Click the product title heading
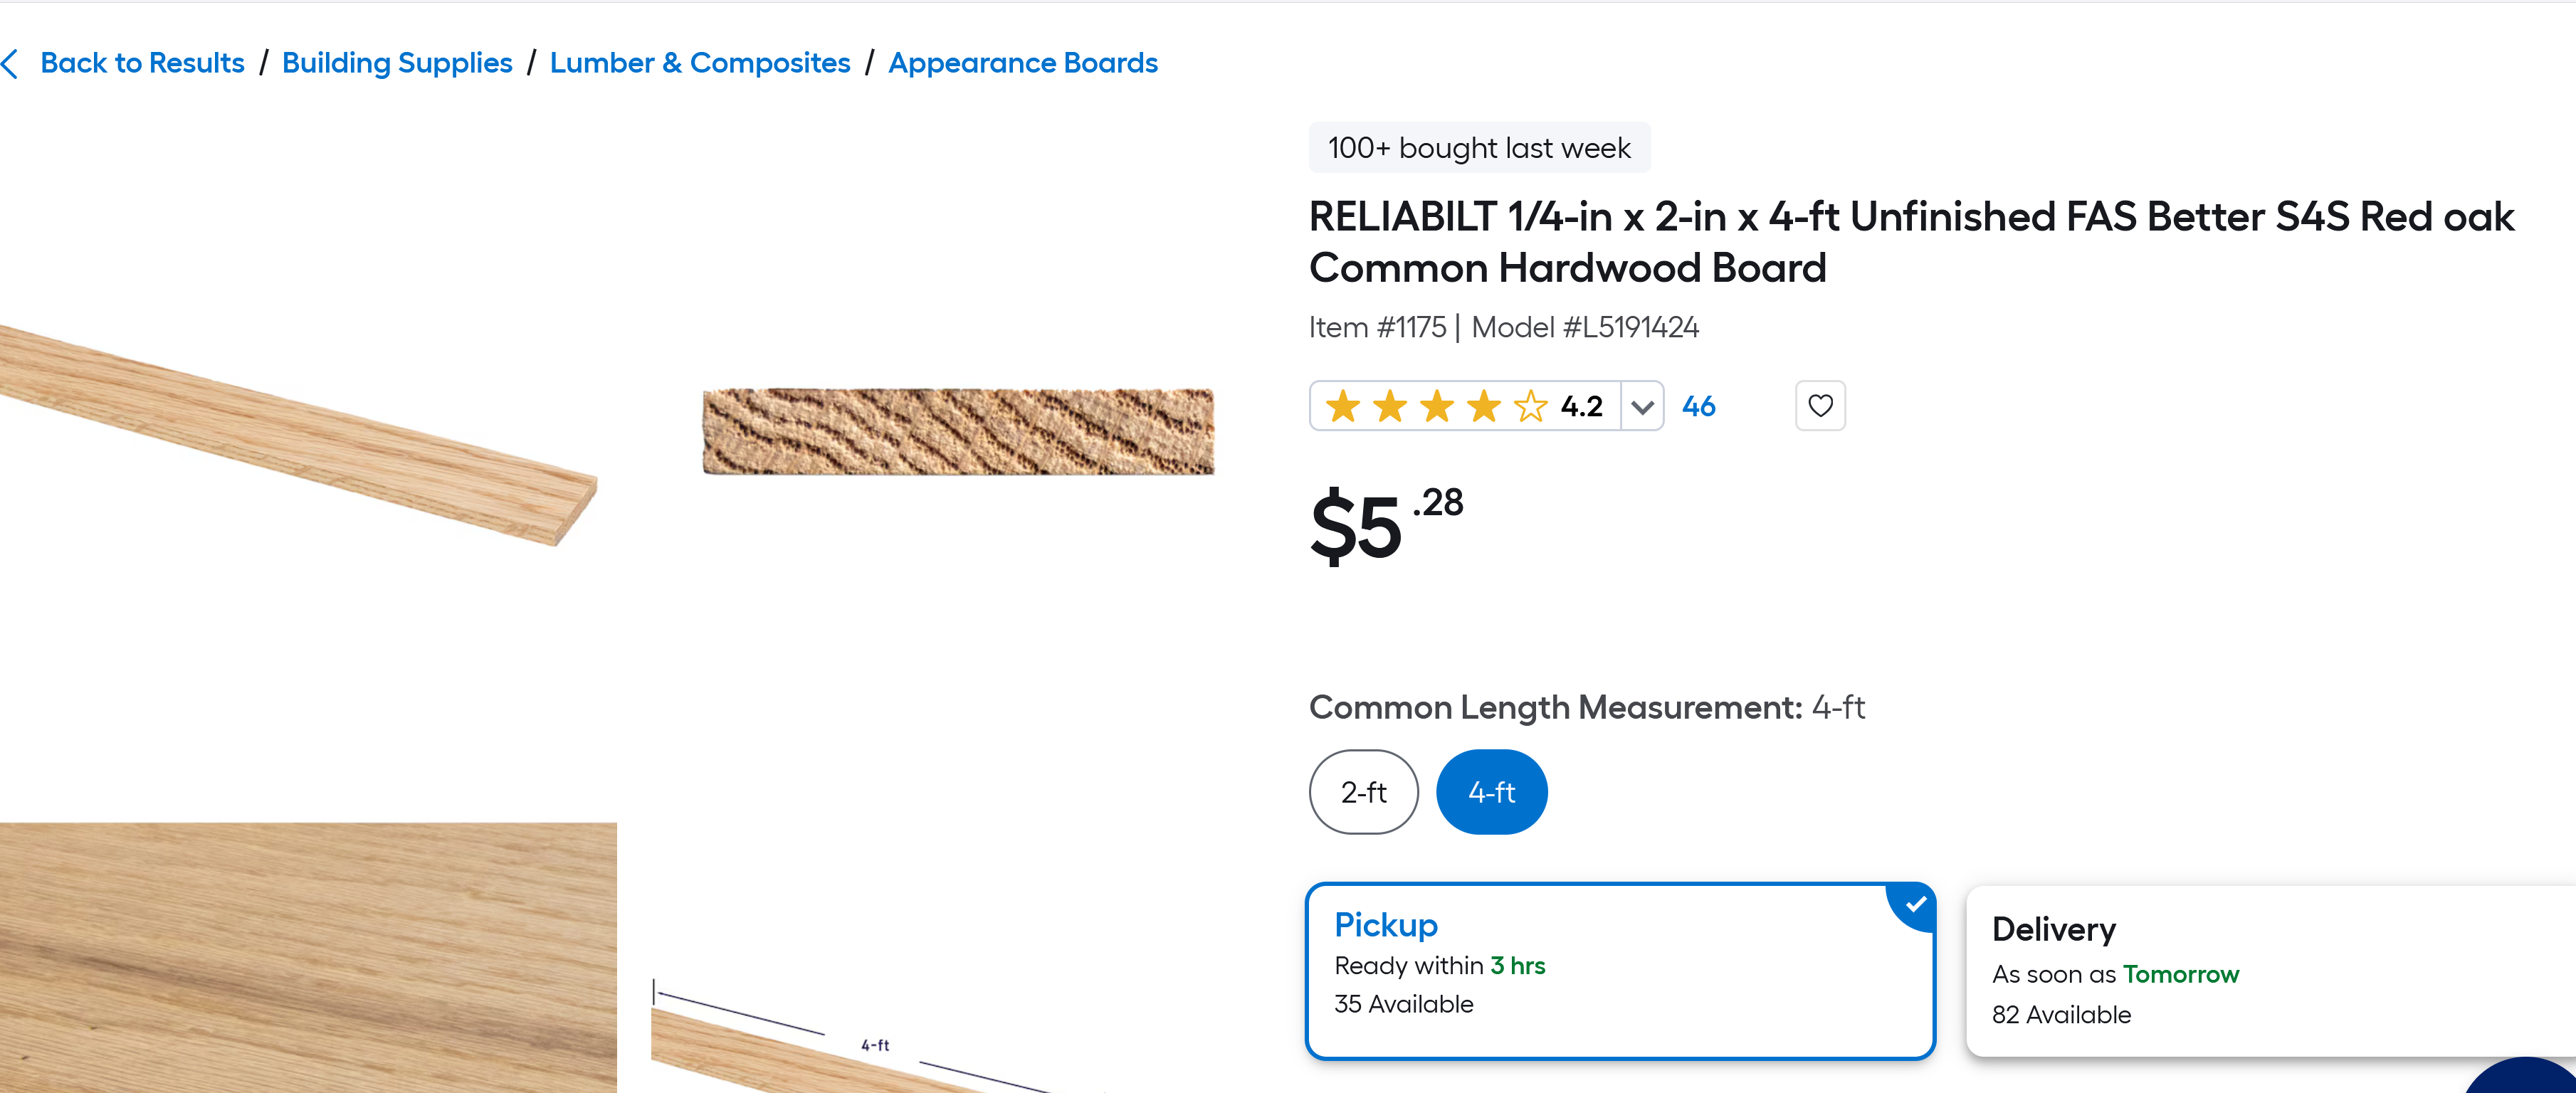Screen dimensions: 2576x1093 [1910, 242]
